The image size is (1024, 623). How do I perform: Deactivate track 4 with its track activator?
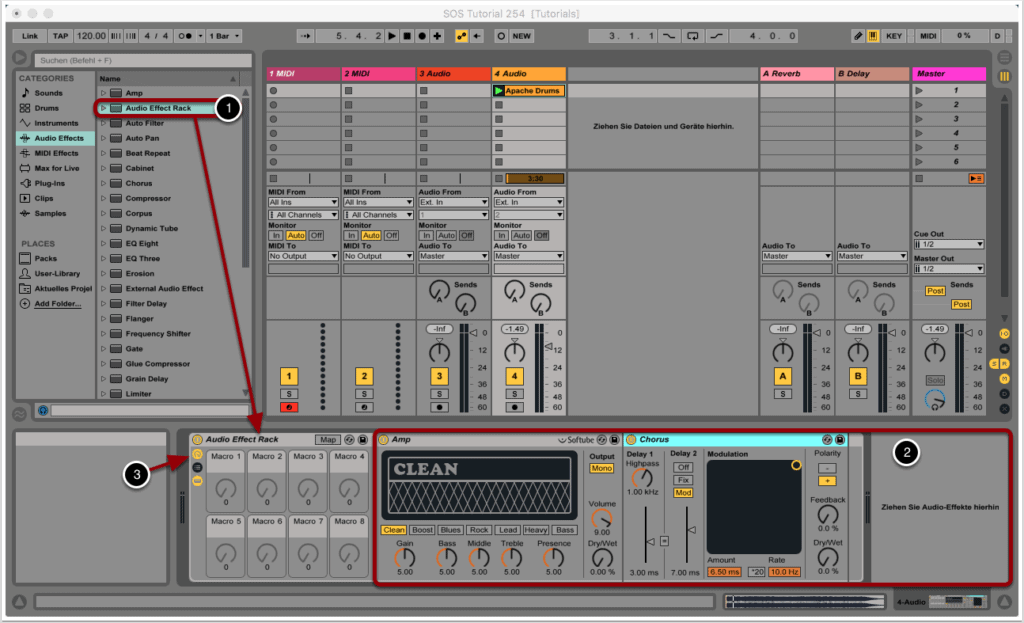514,377
